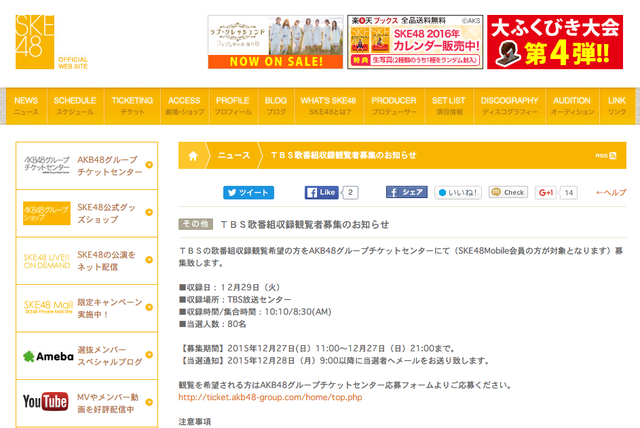Click the text 収録日：12月29日（火）
This screenshot has height=428, width=640.
pyautogui.click(x=229, y=288)
